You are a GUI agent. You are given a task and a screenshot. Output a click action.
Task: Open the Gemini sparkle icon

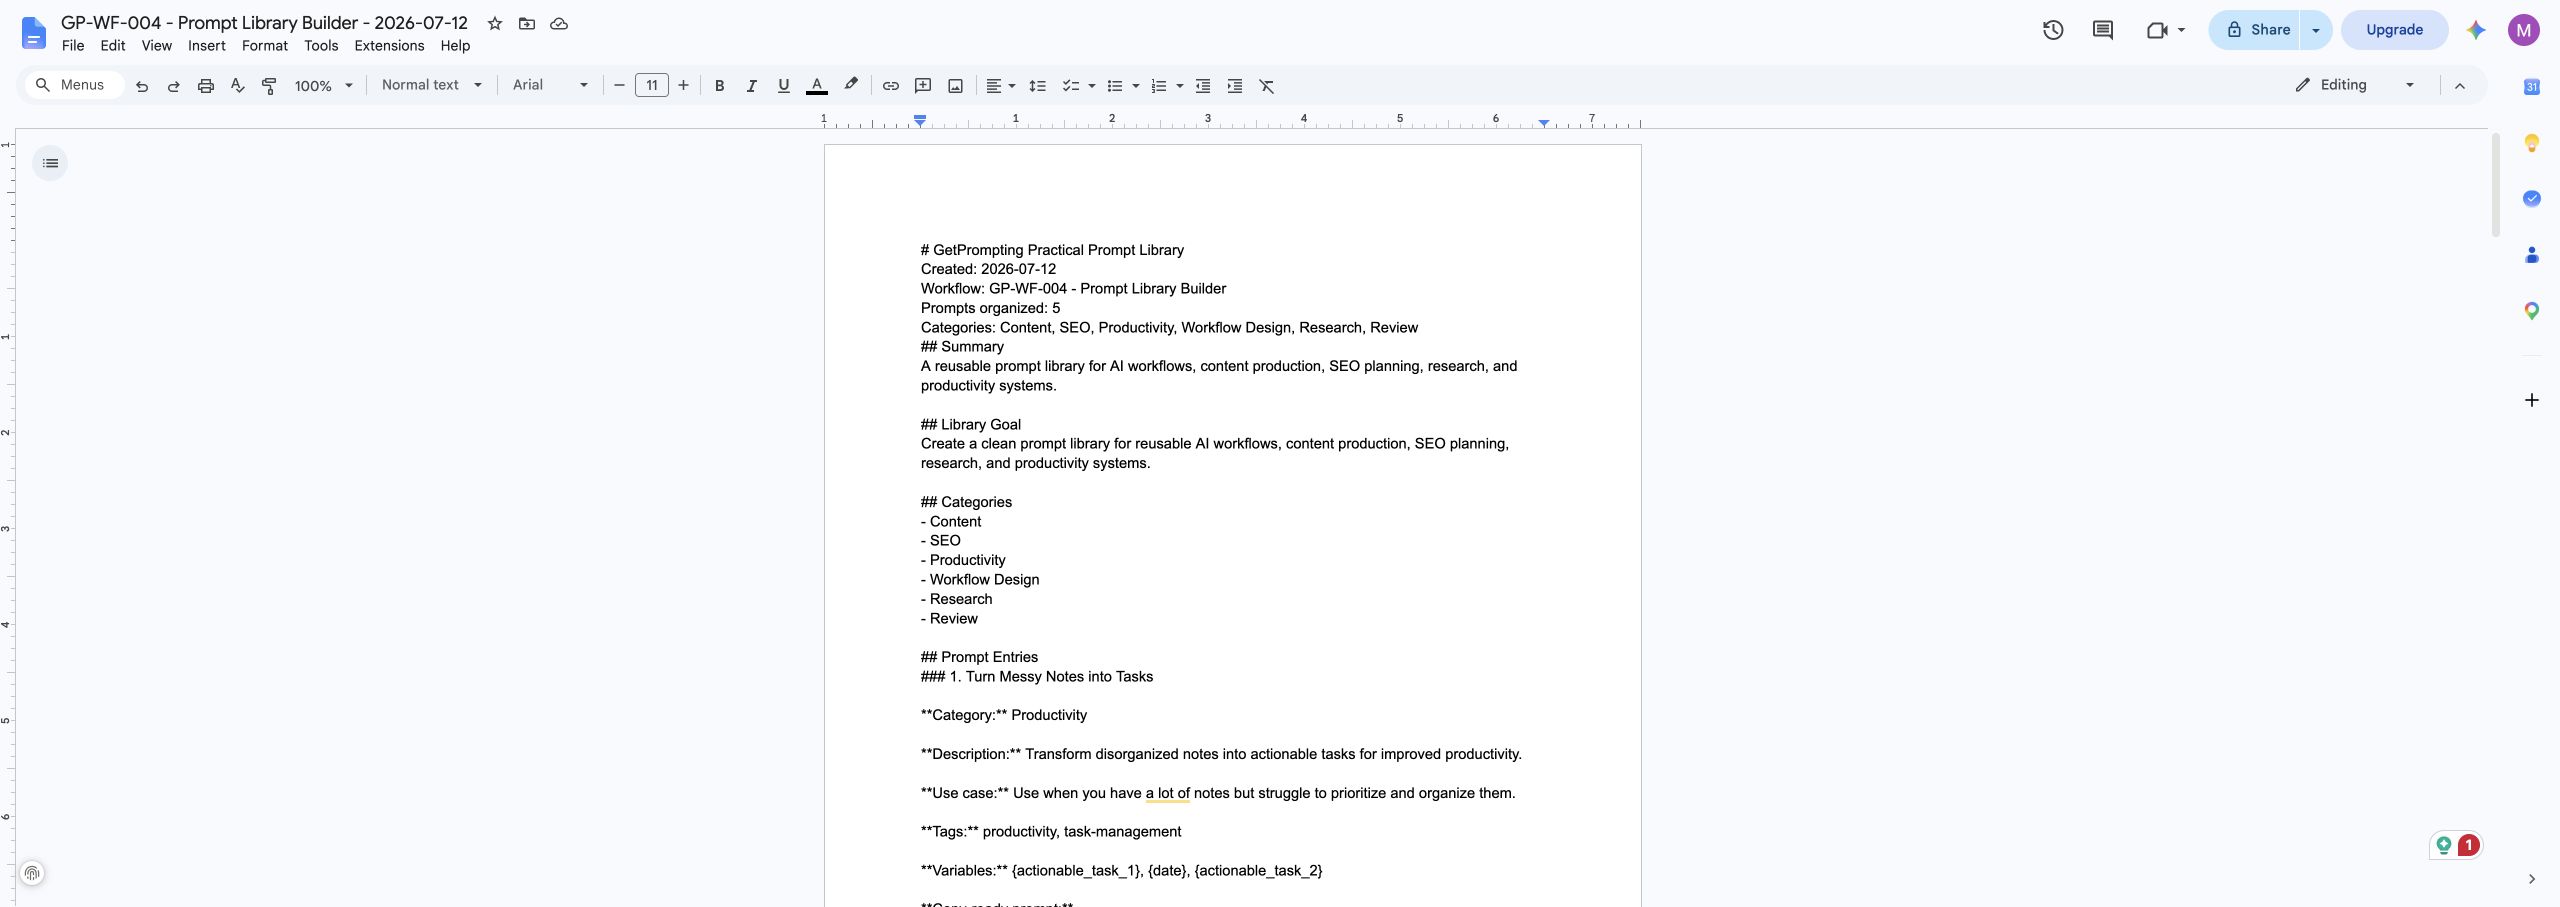[x=2476, y=30]
